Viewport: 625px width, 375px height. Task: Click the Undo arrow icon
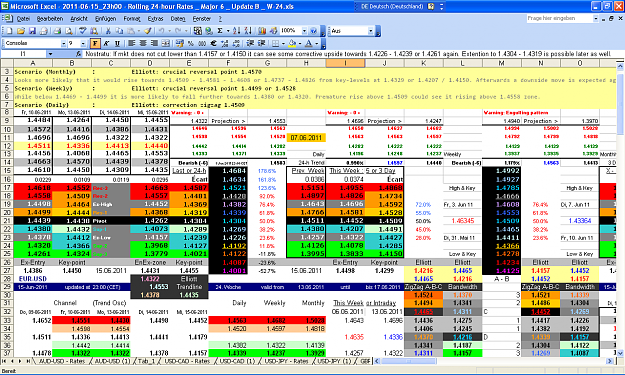click(x=161, y=31)
